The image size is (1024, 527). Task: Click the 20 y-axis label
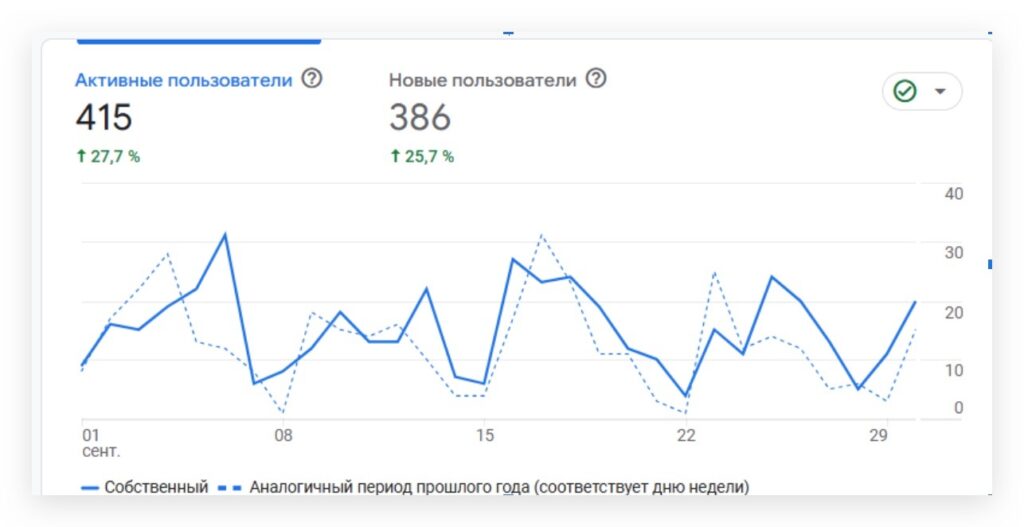[x=953, y=313]
